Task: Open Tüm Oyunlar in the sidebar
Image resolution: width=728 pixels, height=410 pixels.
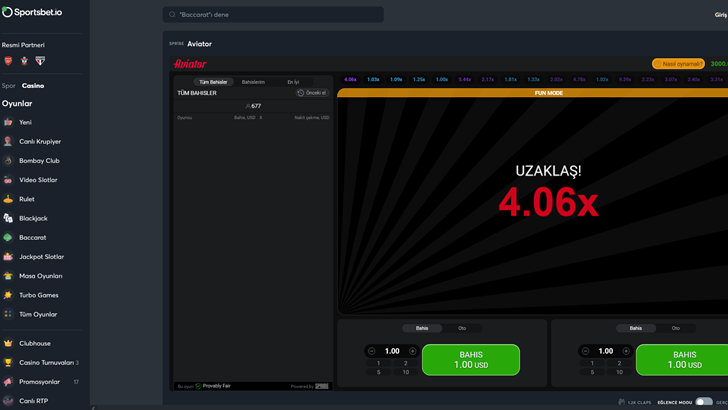Action: point(38,314)
